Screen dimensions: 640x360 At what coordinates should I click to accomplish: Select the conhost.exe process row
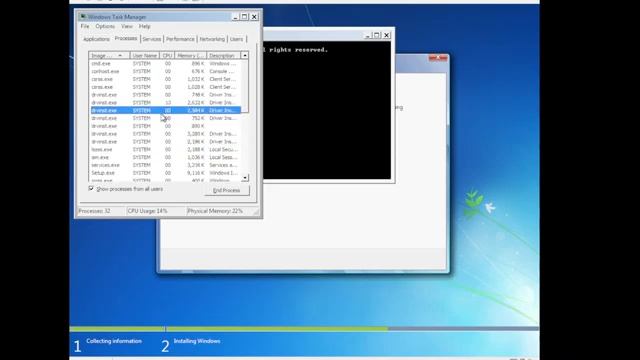(x=165, y=71)
